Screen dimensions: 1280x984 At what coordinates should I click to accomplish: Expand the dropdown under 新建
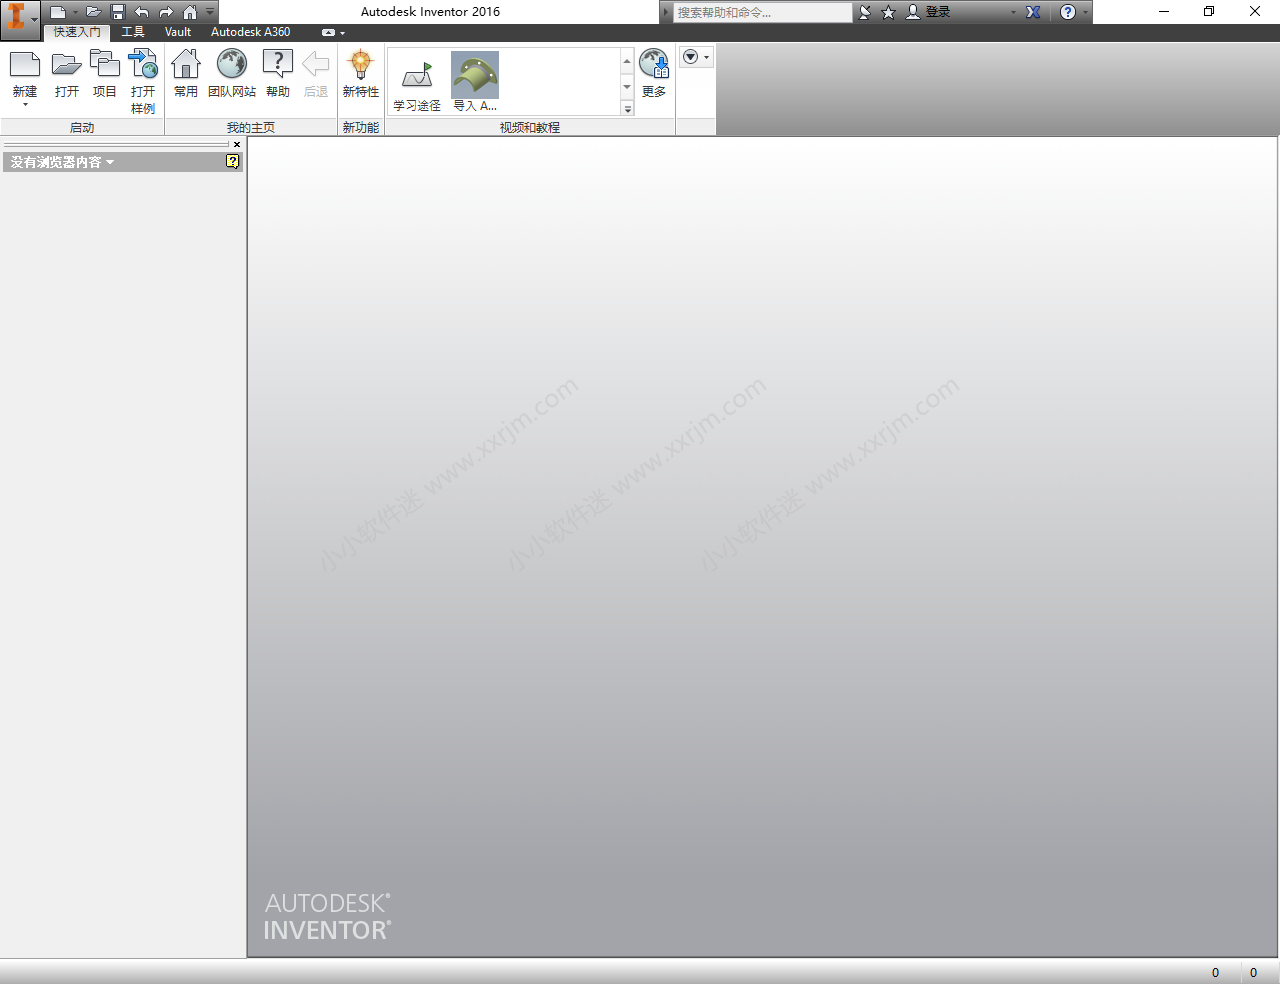click(25, 104)
